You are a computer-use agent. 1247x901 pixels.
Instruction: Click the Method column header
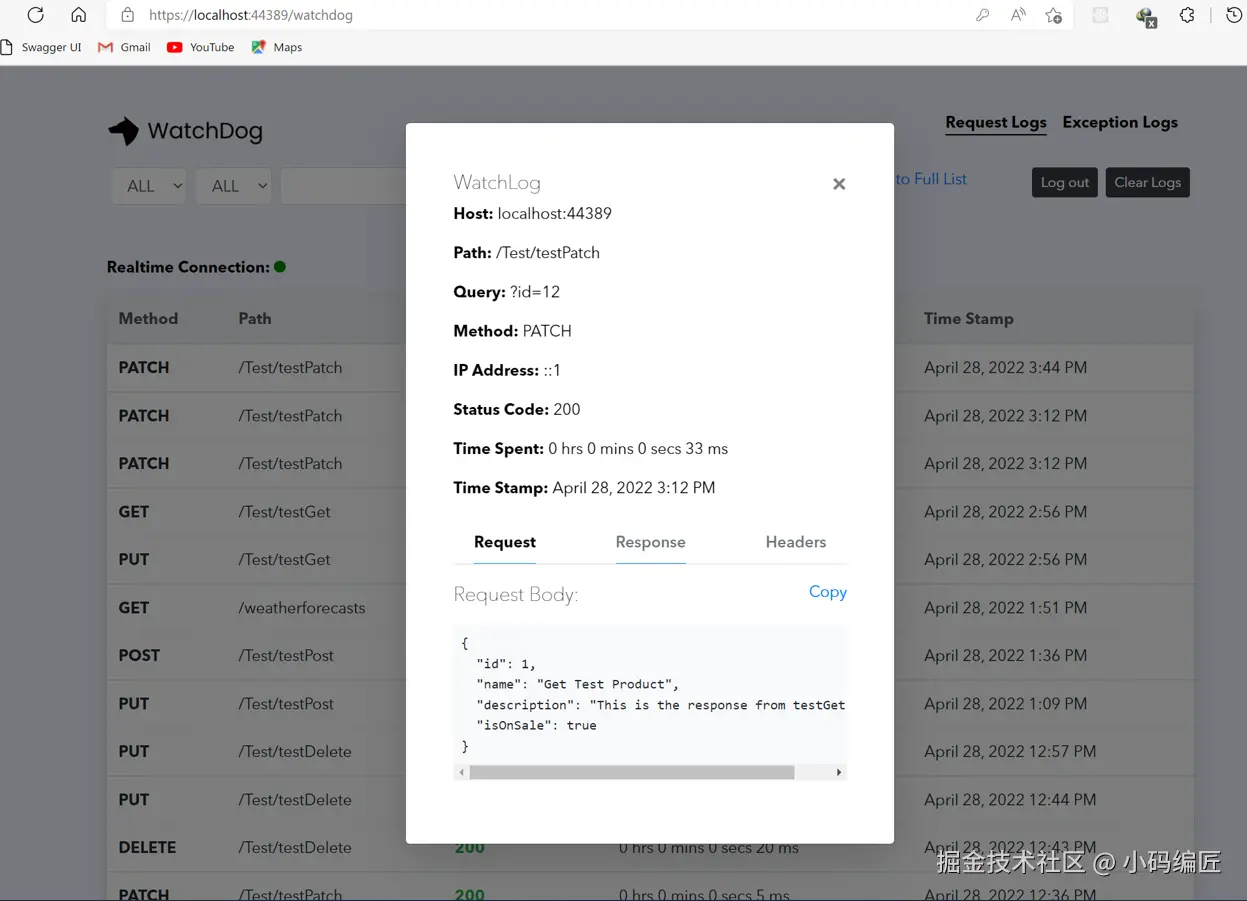[x=148, y=319]
